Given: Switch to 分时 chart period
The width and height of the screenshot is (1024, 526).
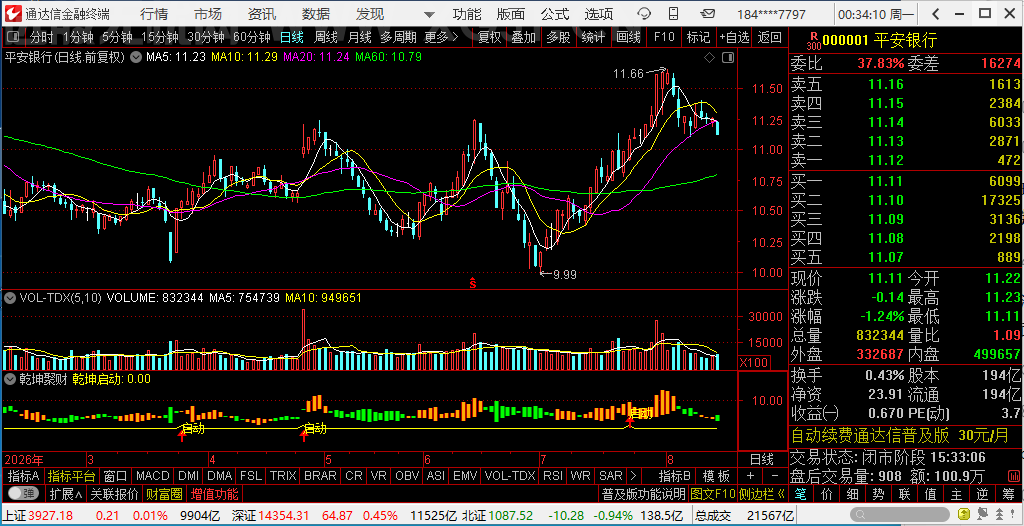Looking at the screenshot, I should pyautogui.click(x=42, y=37).
